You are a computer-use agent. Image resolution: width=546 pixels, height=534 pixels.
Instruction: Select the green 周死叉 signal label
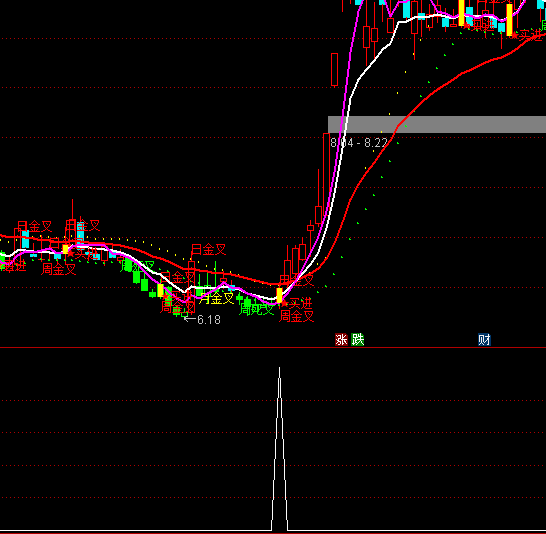[x=257, y=309]
